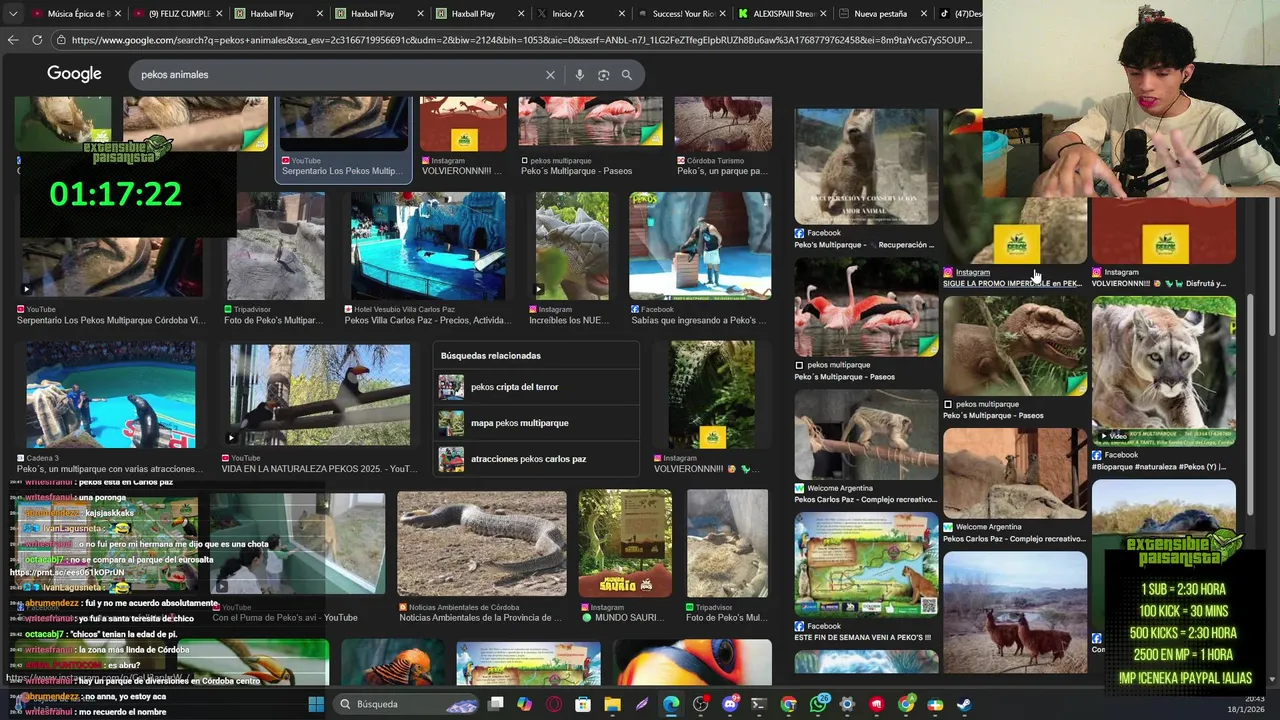
Task: Open related search pekos cripta del terror
Action: click(538, 387)
